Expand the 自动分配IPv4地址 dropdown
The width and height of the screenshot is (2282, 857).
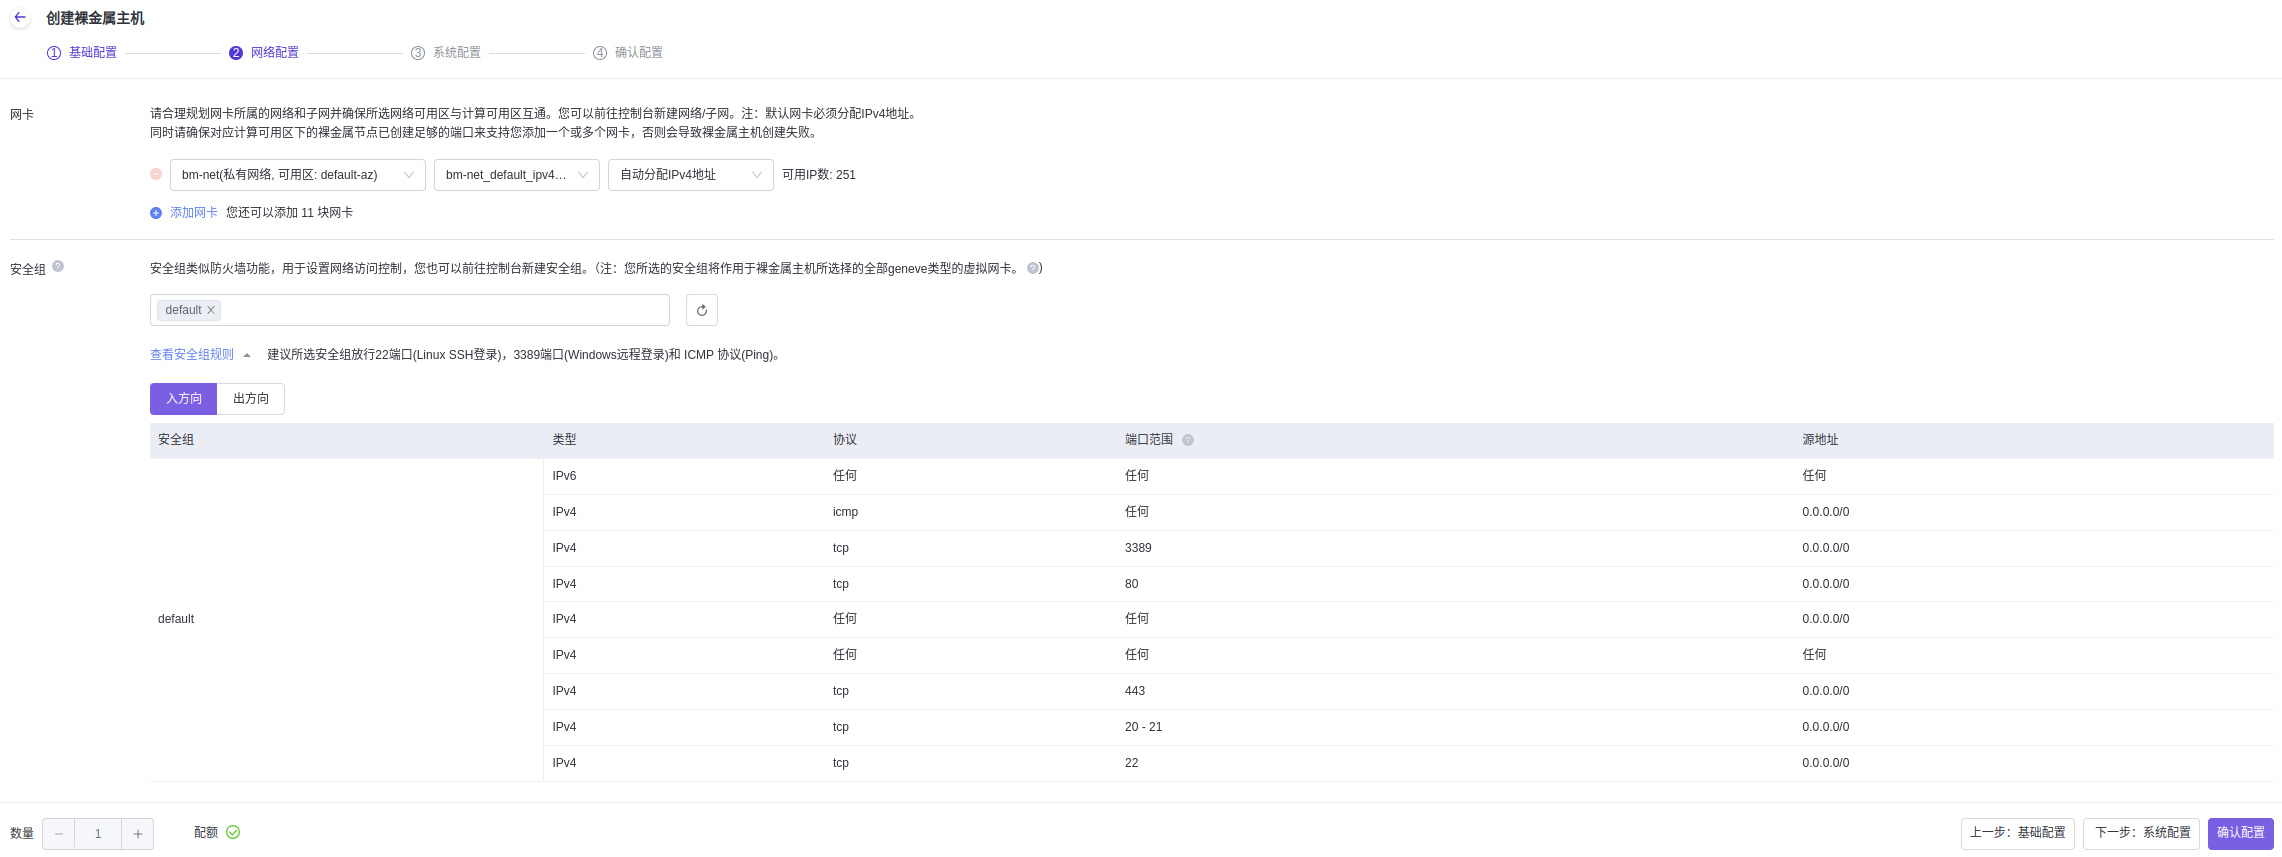[x=690, y=175]
